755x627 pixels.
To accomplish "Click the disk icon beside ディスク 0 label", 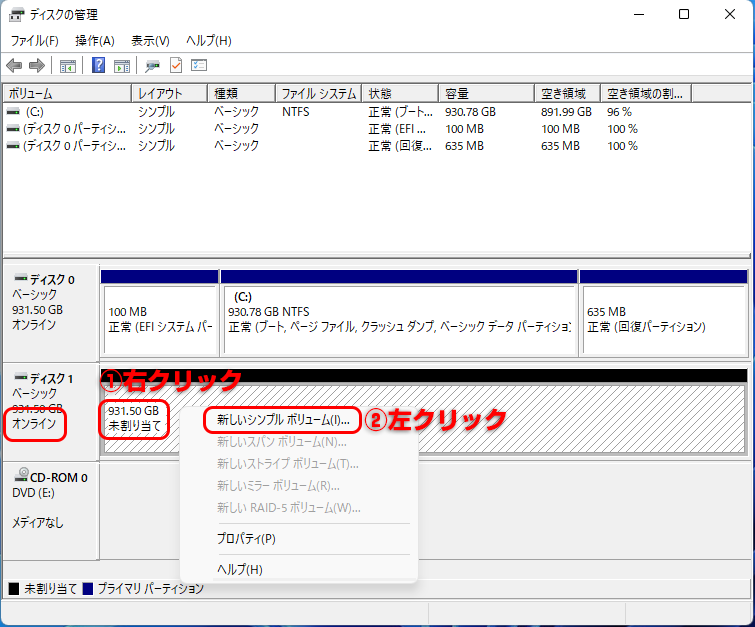I will pos(21,278).
